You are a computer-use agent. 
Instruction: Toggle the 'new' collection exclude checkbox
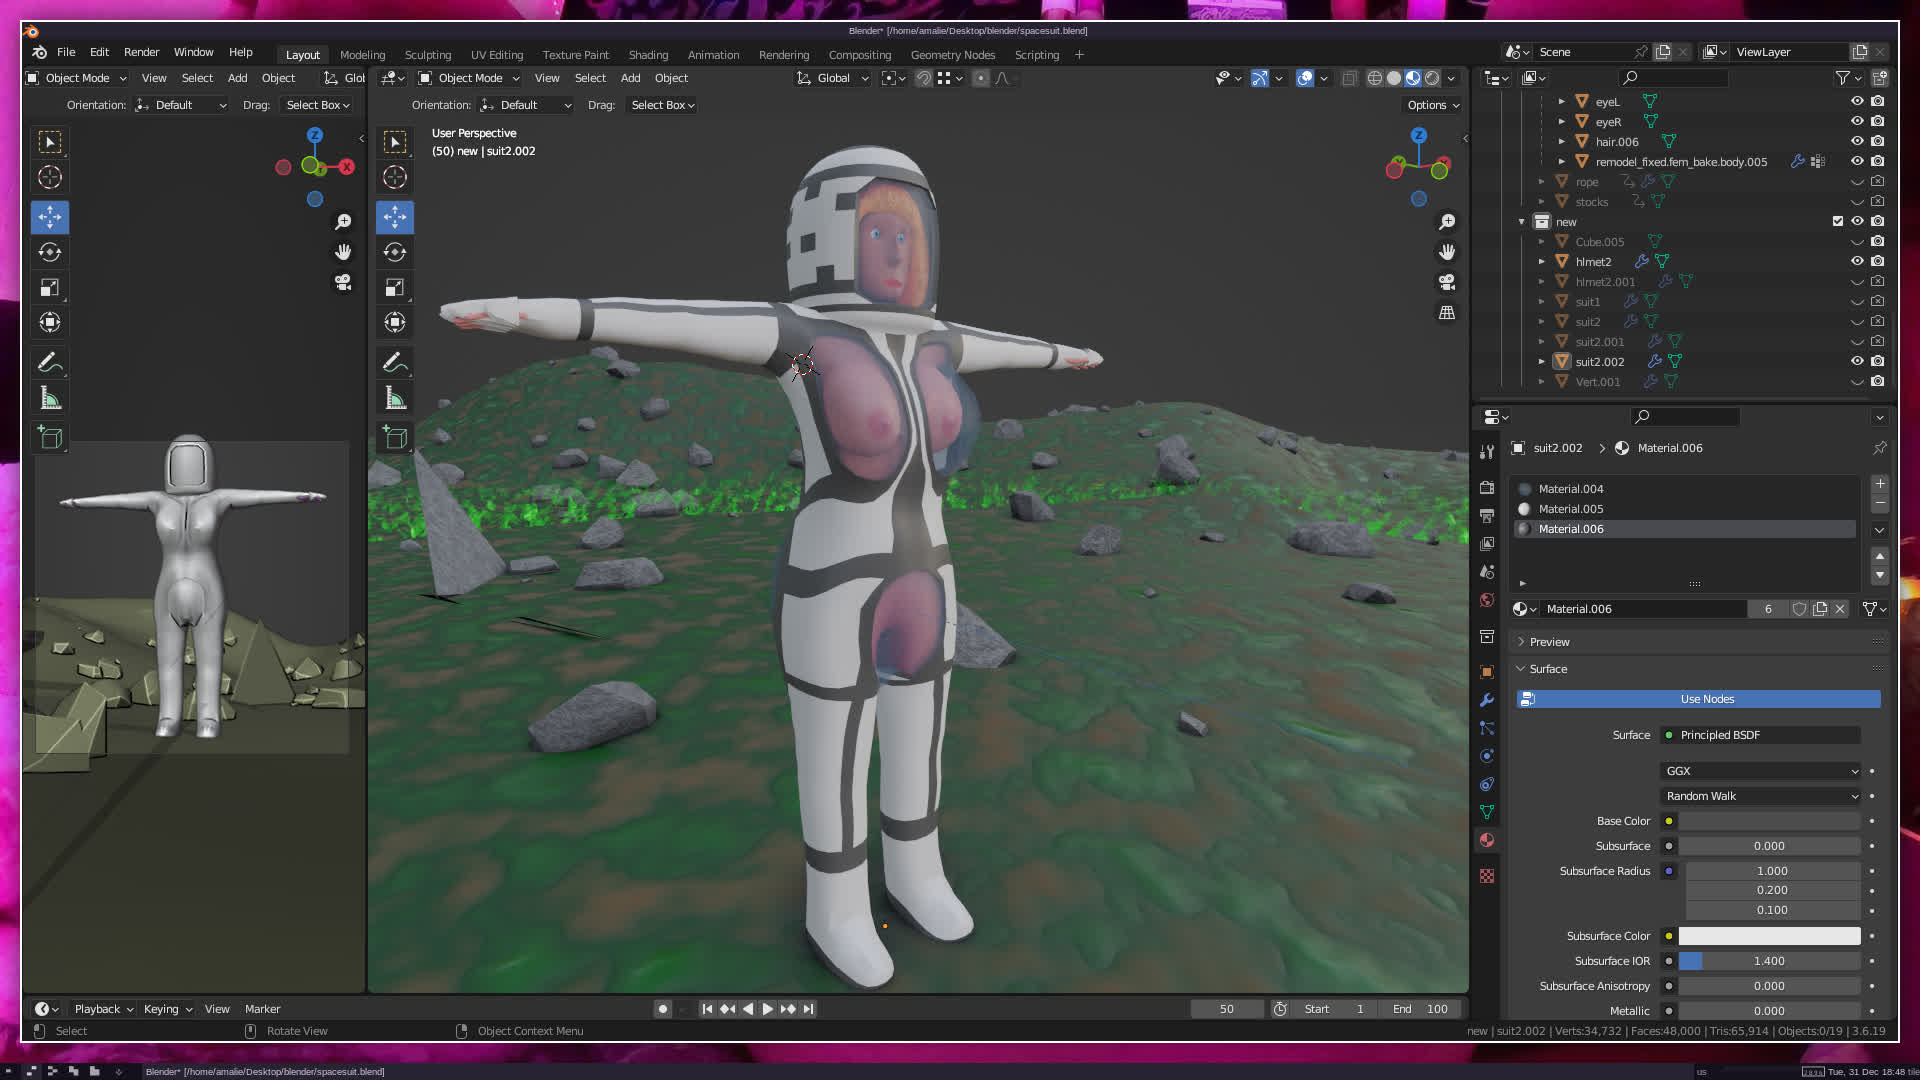coord(1837,221)
